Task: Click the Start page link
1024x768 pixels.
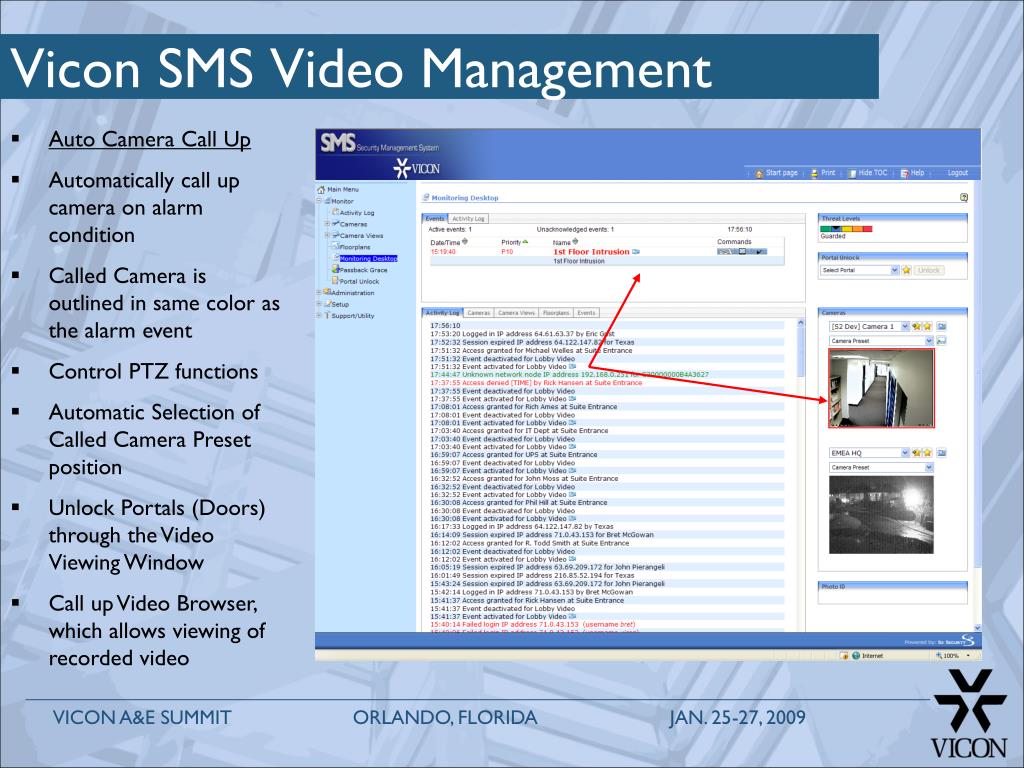Action: [782, 173]
